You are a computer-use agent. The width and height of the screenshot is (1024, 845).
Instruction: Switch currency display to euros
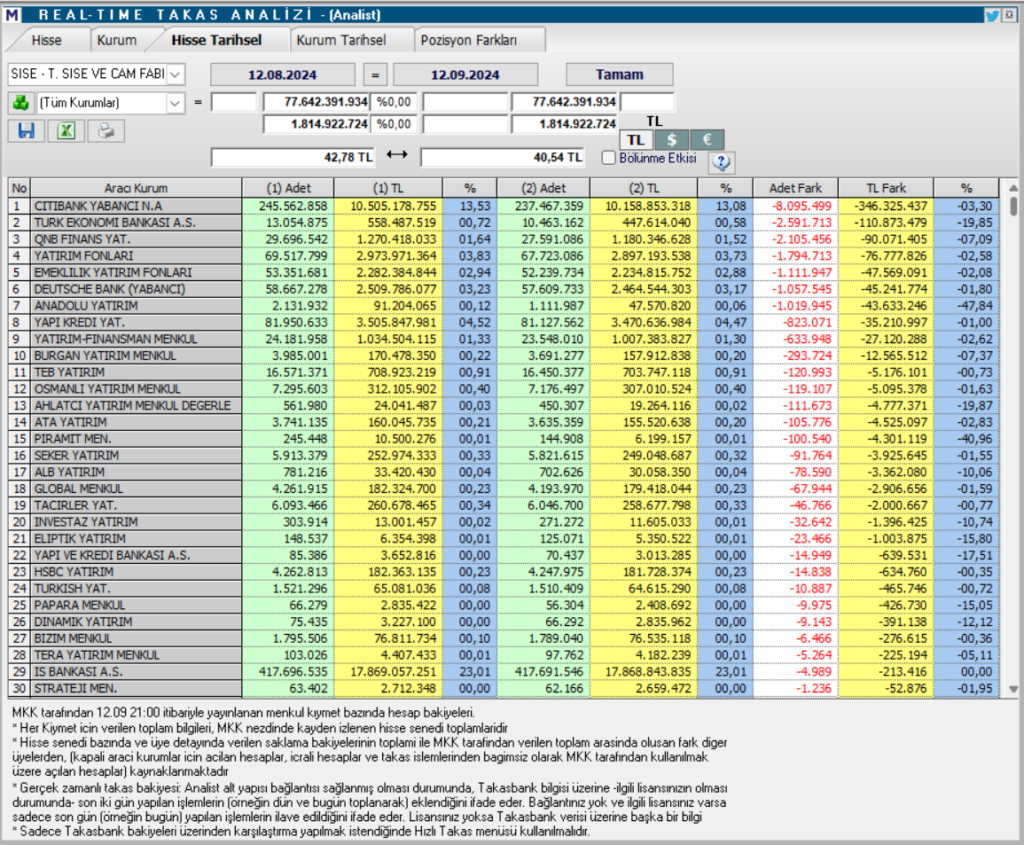tap(706, 140)
